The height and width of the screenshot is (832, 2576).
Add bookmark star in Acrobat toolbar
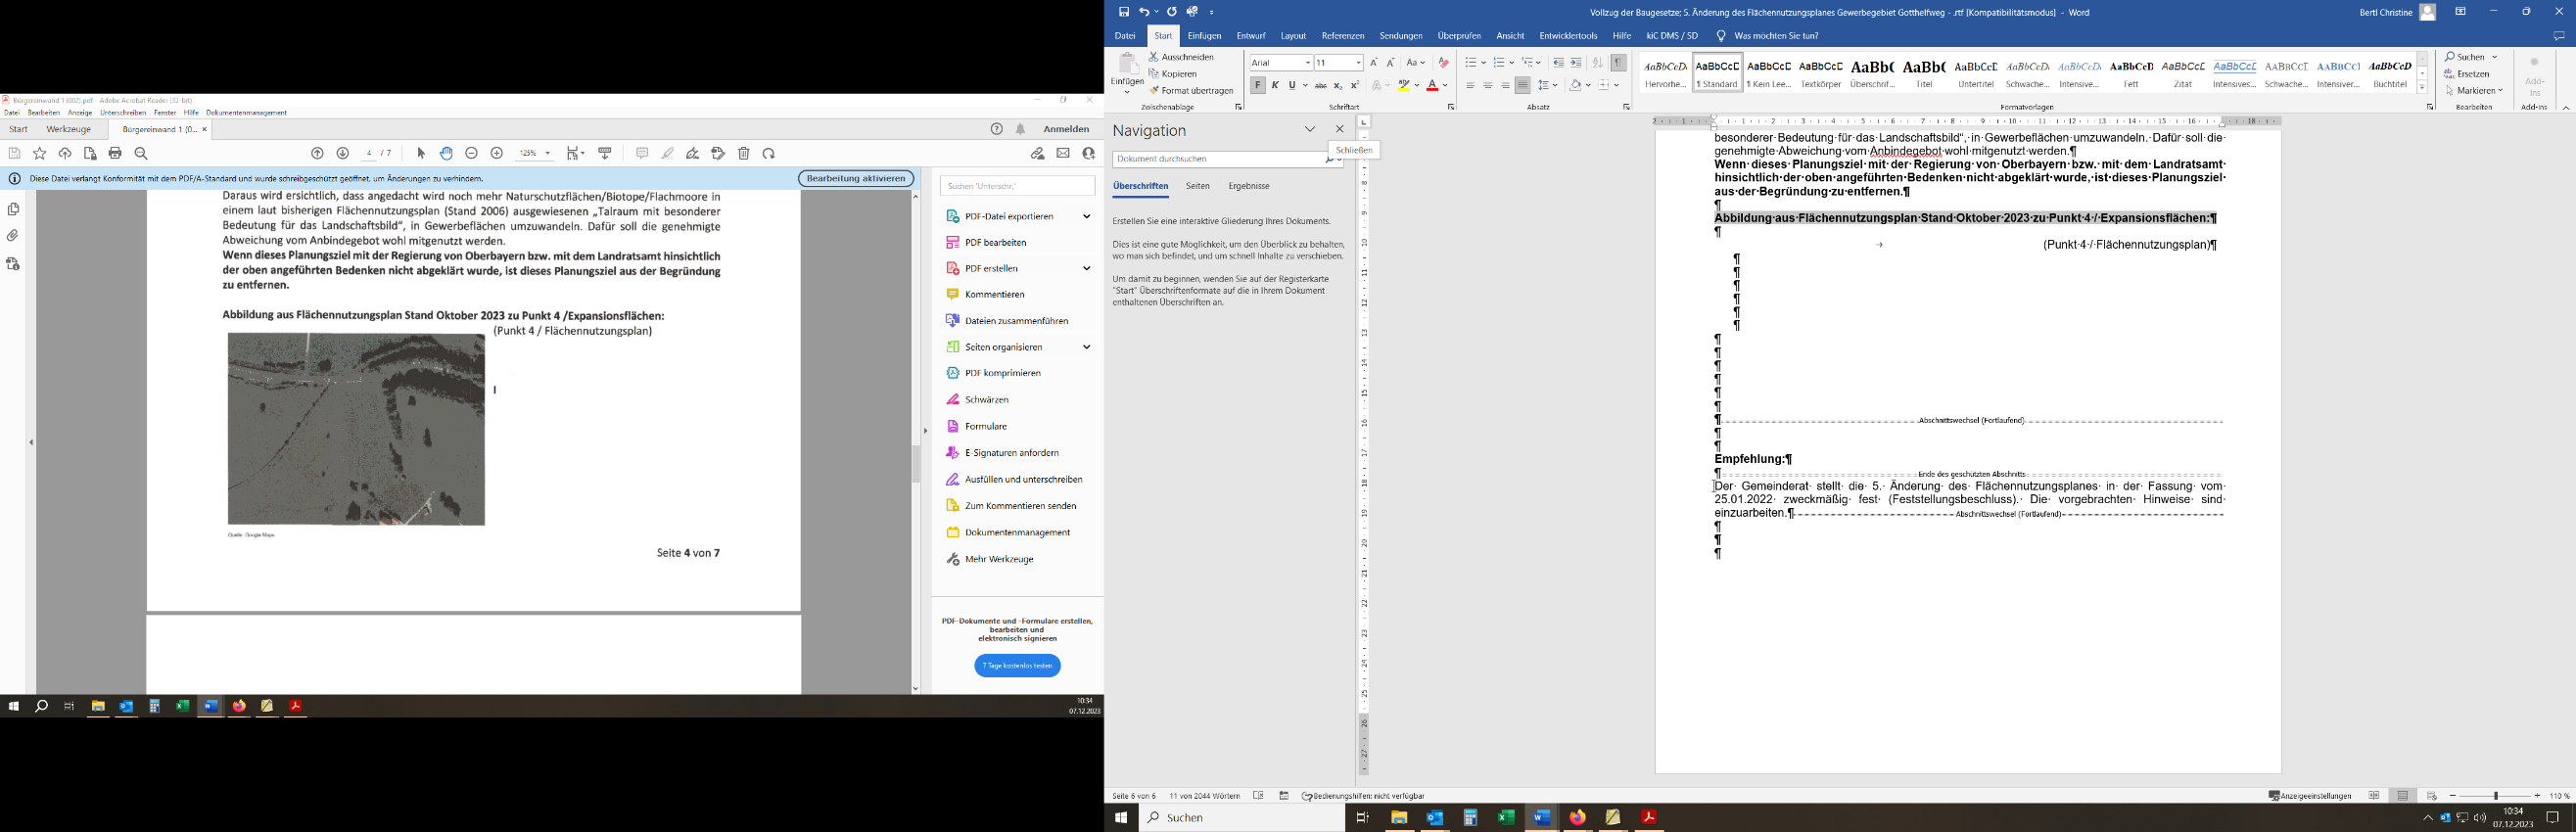(40, 153)
